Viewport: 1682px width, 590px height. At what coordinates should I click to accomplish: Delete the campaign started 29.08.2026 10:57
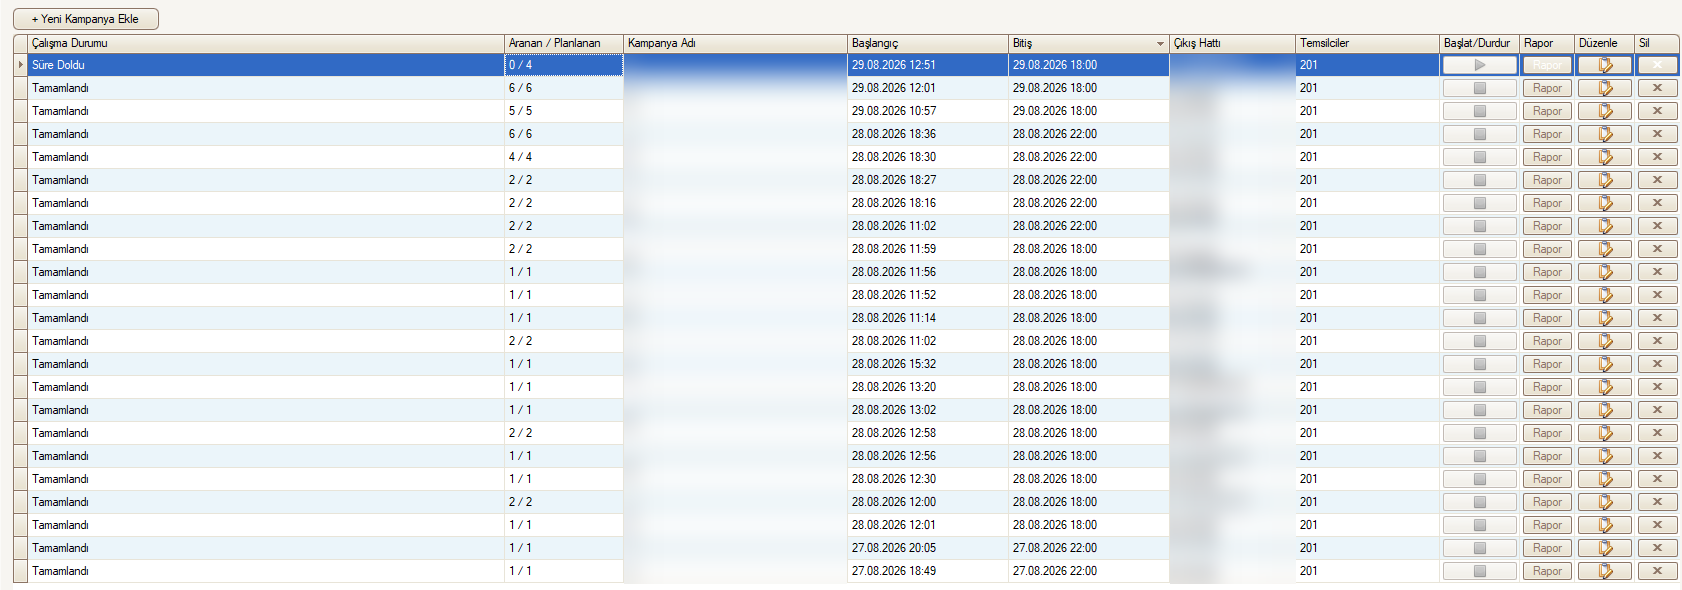(1657, 111)
